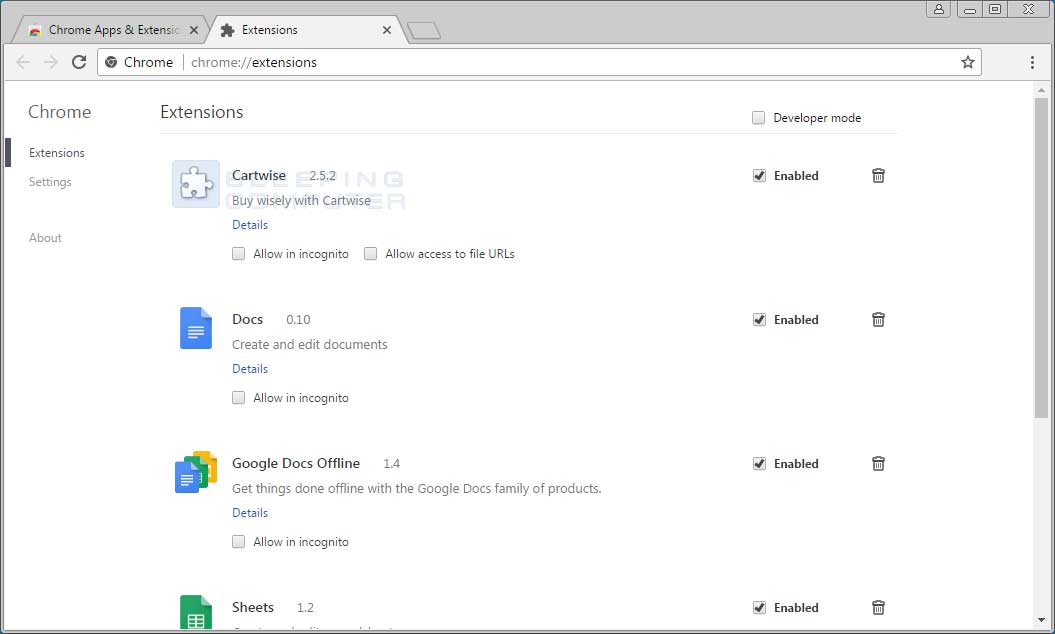
Task: Delete Google Docs Offline via trash icon
Action: click(x=878, y=464)
